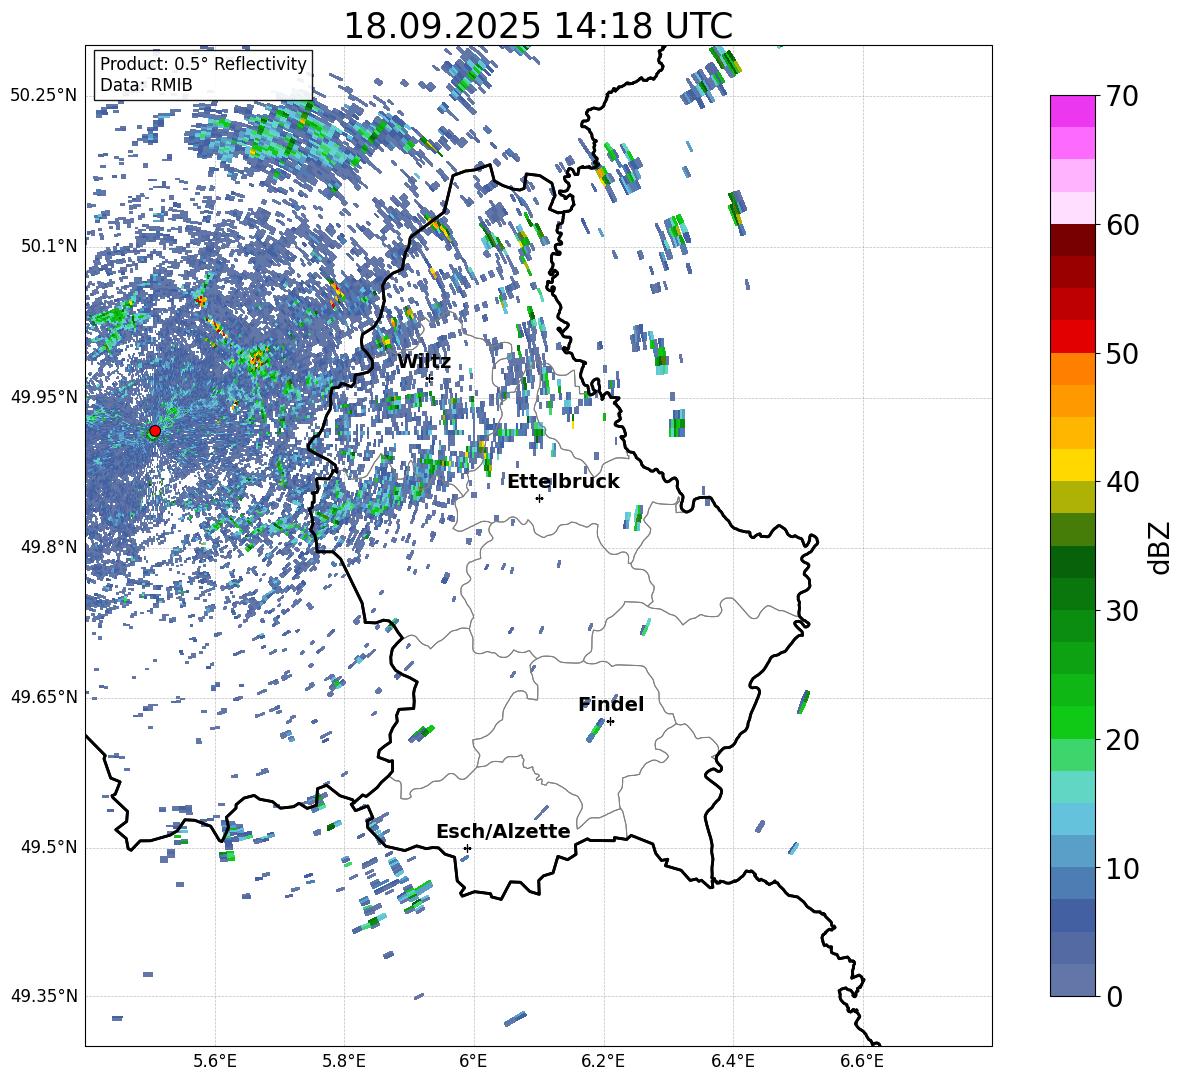This screenshot has height=1081, width=1184.
Task: Click the 70 tick on colorbar
Action: click(1122, 96)
